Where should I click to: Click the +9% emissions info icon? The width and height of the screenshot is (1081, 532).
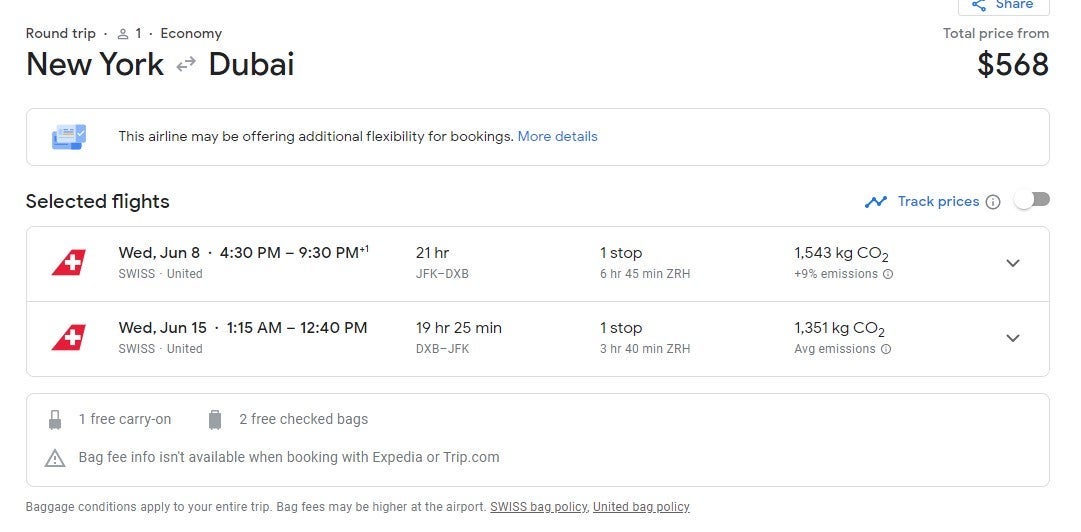[x=888, y=274]
